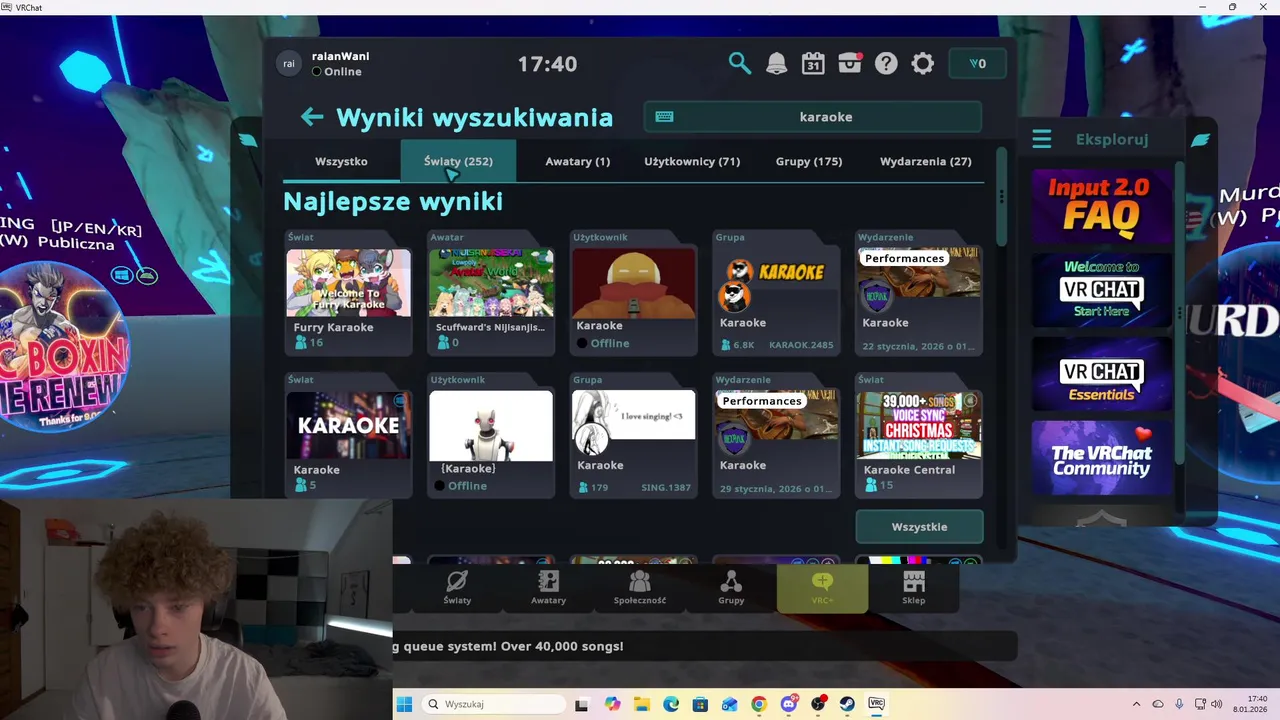Viewport: 1280px width, 720px height.
Task: Open the Światy planet icon in bottom dock
Action: (457, 587)
